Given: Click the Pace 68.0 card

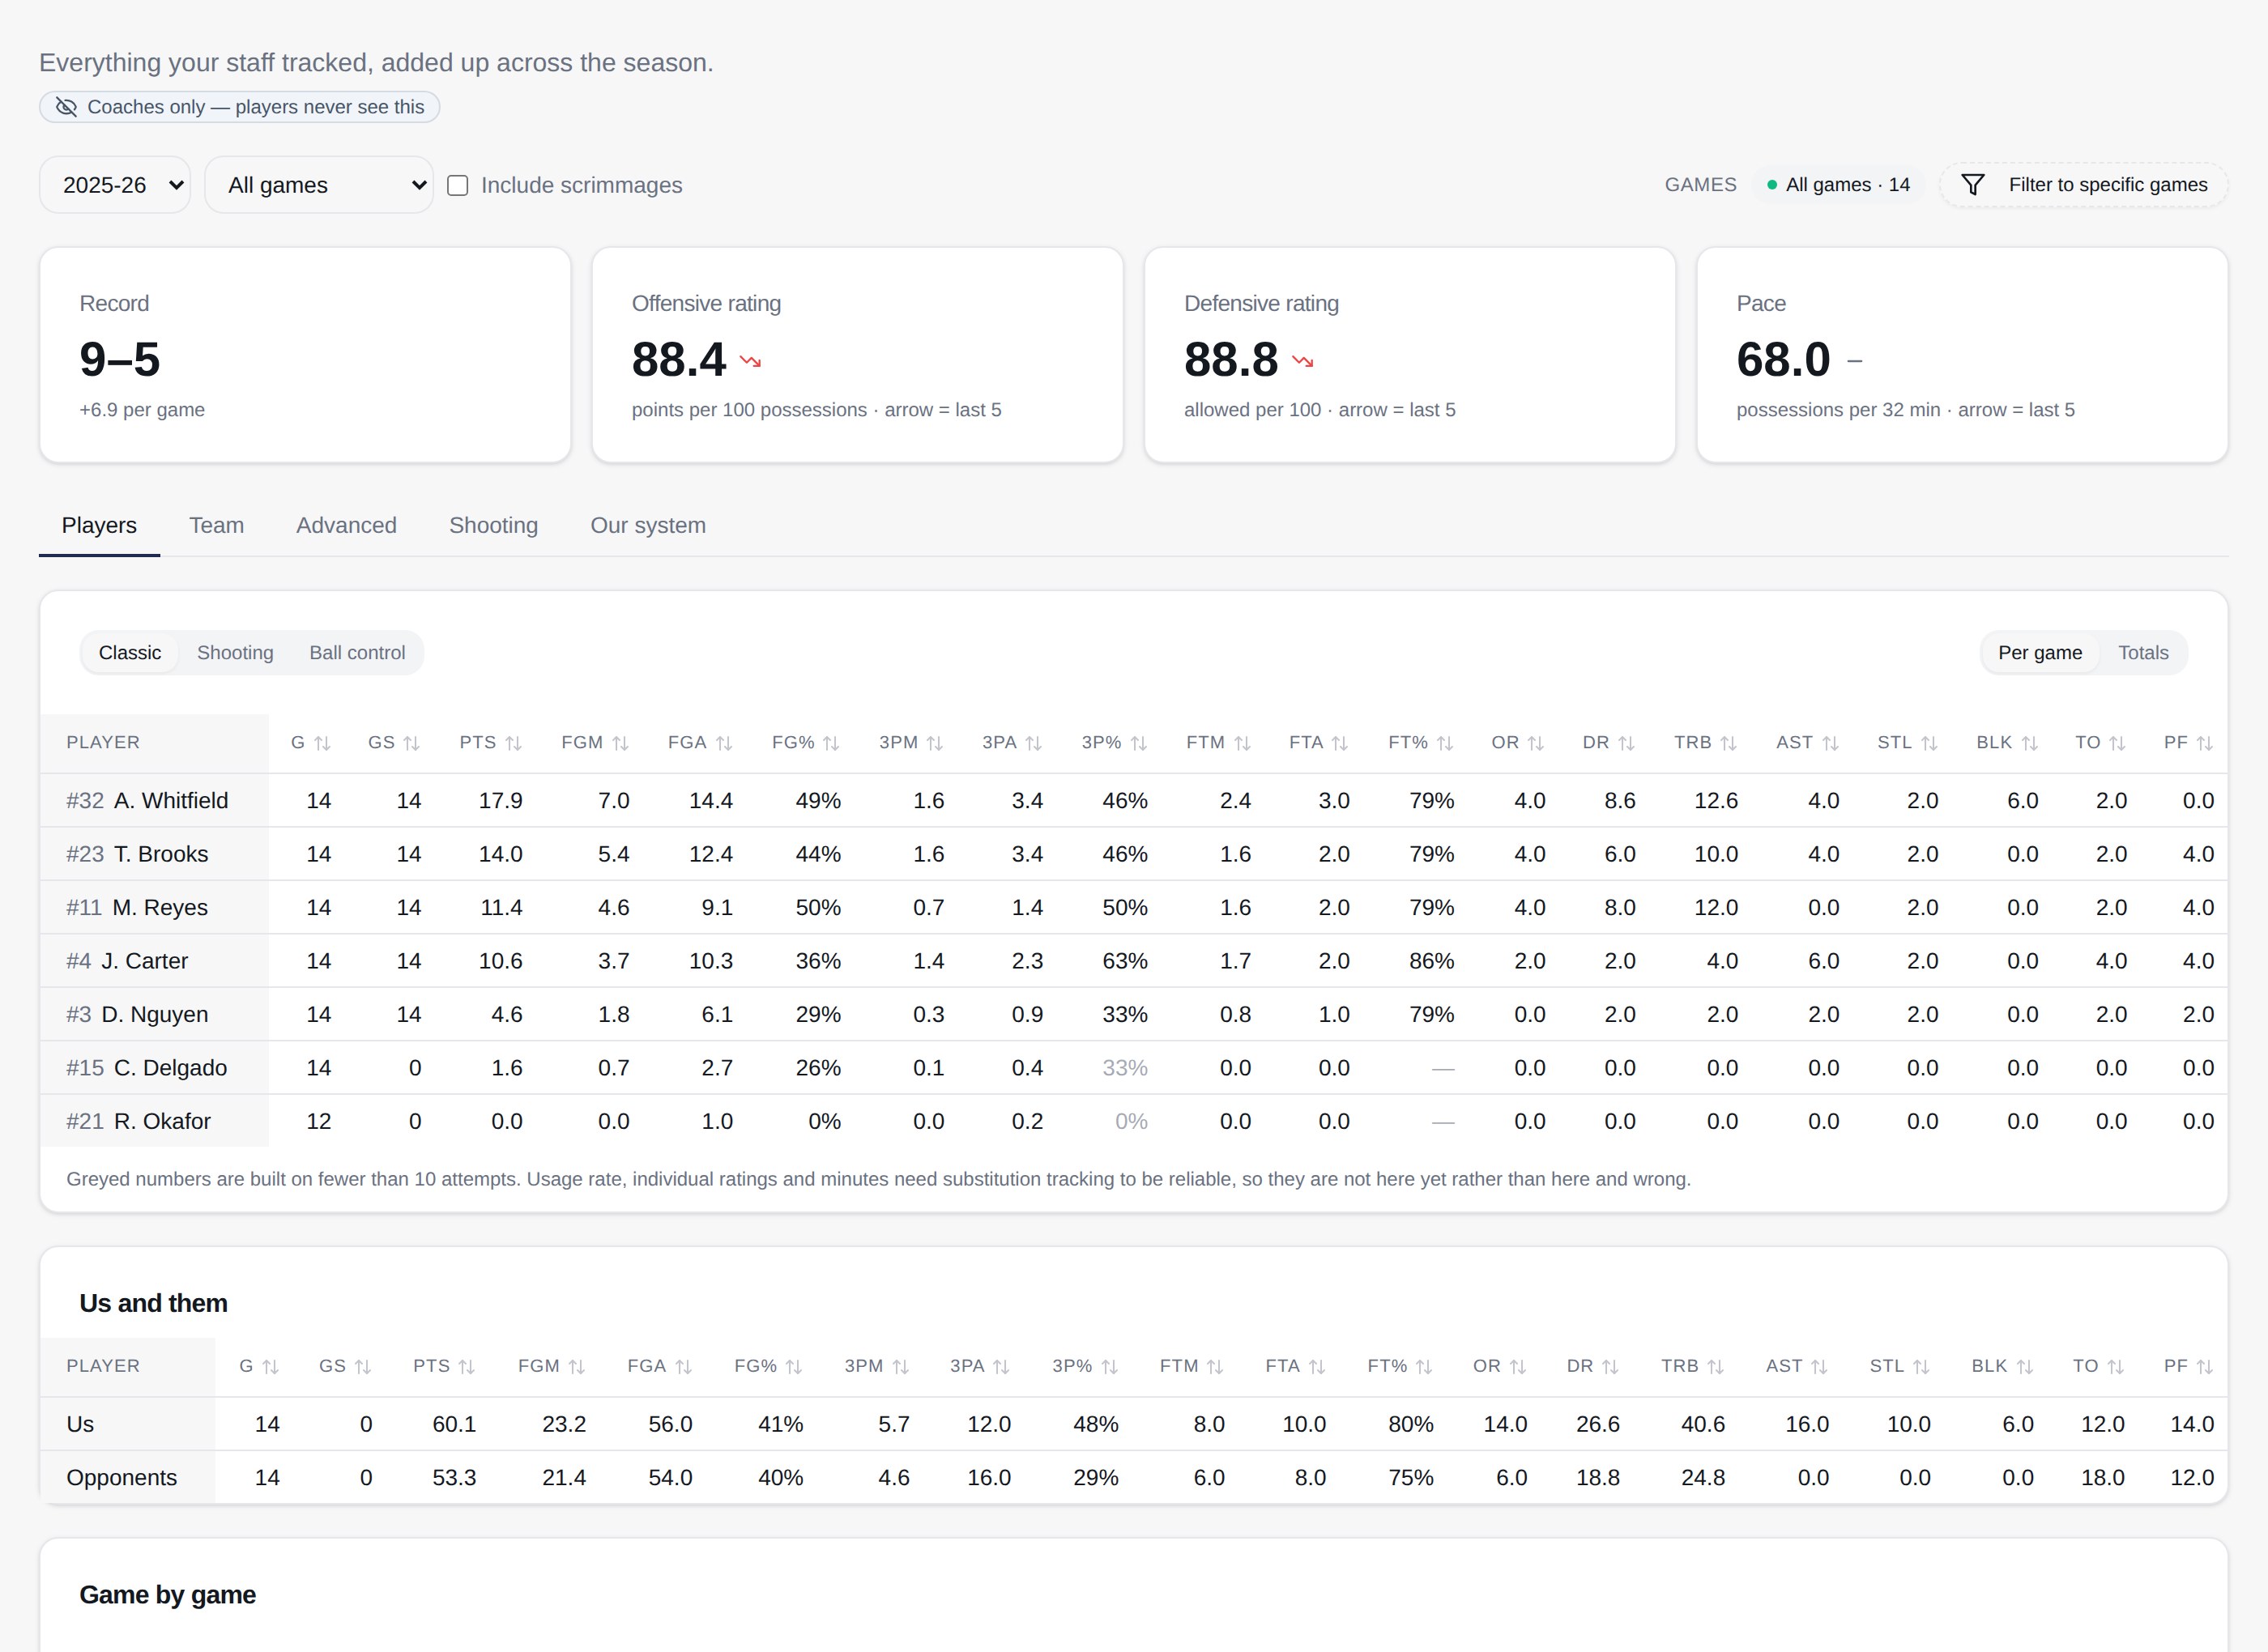Looking at the screenshot, I should tap(1962, 355).
